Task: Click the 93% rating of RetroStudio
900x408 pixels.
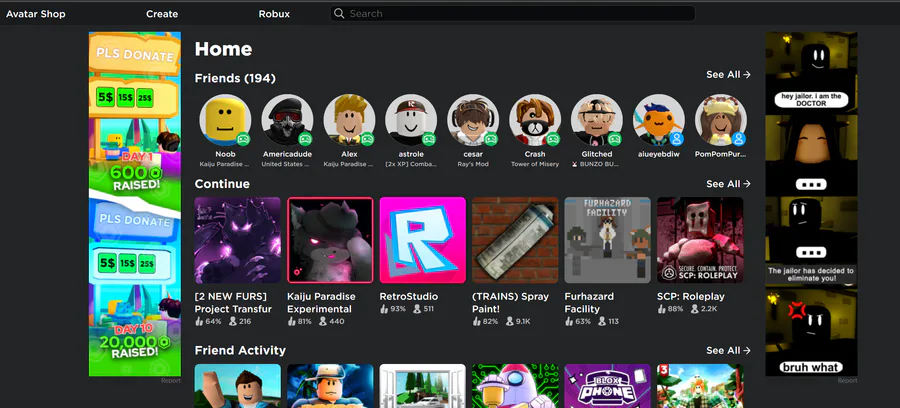Action: tap(393, 309)
